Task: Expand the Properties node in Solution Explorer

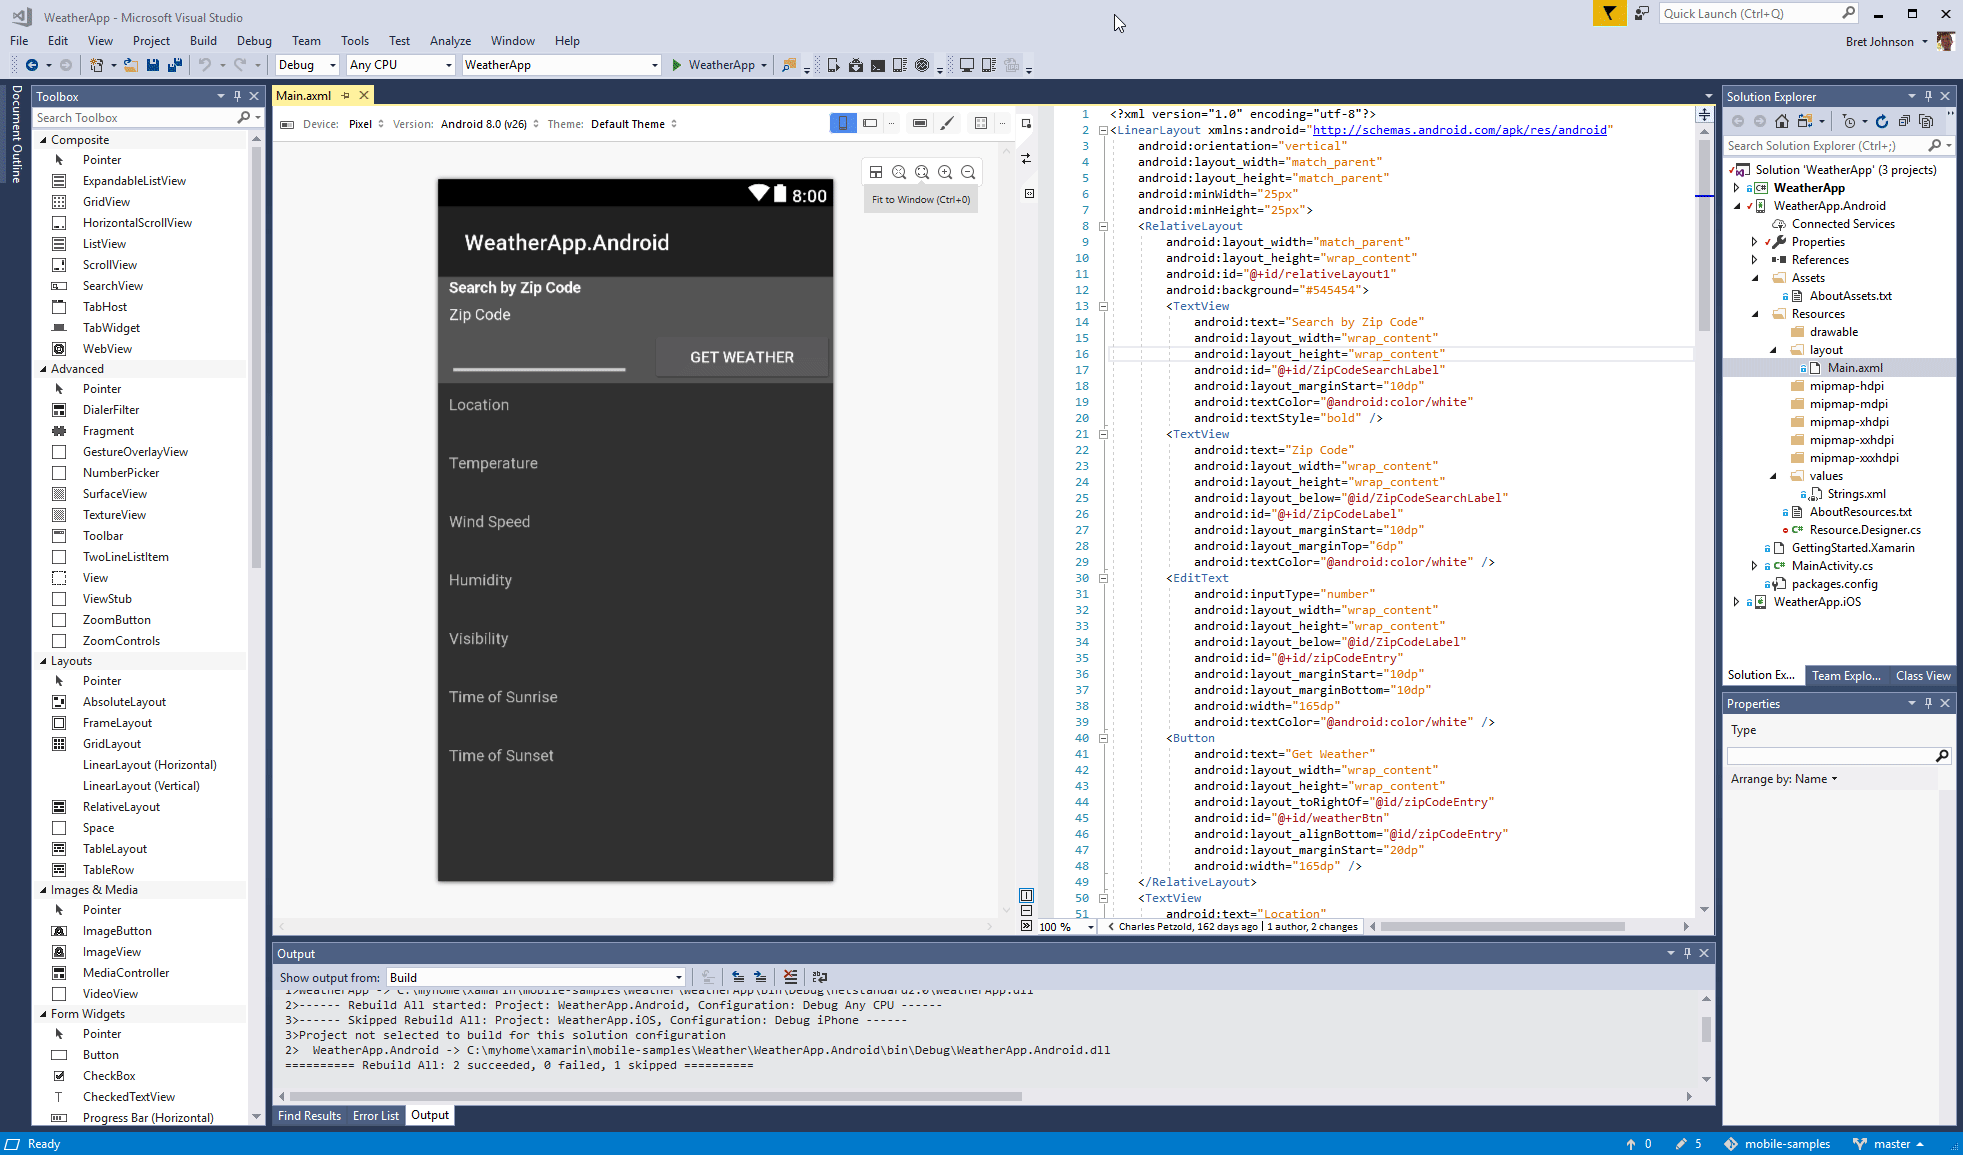Action: (1754, 242)
